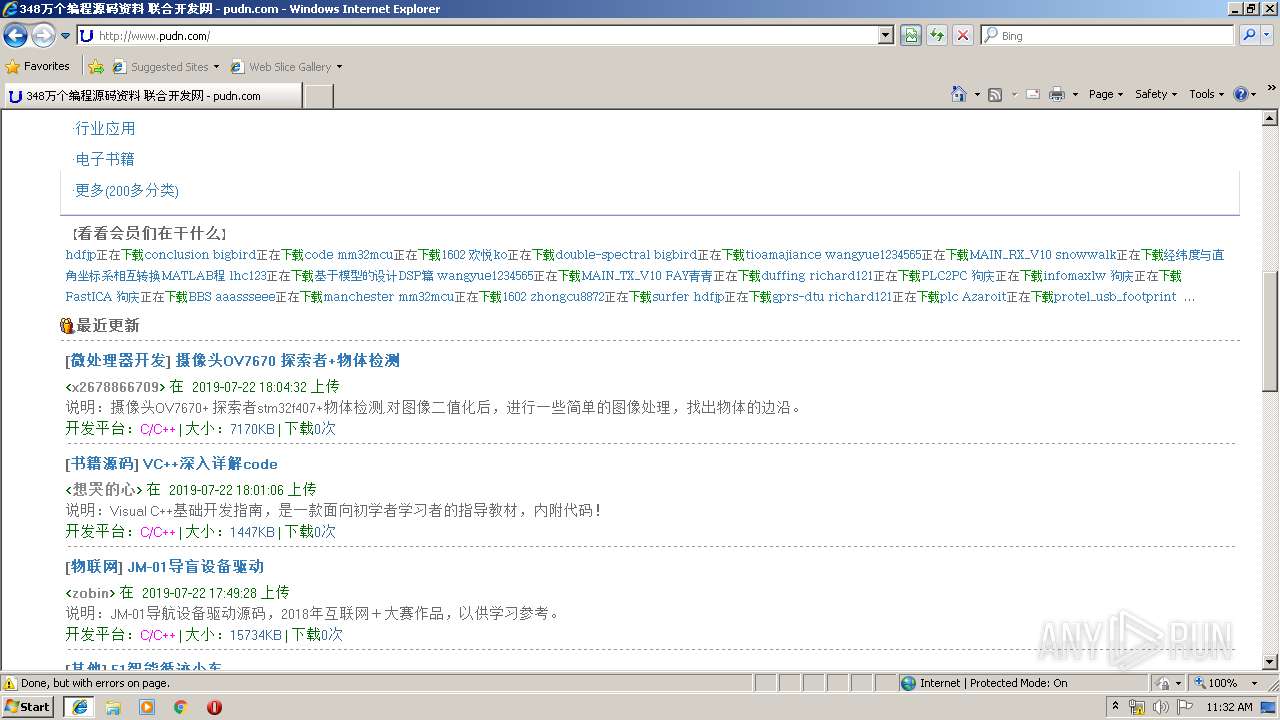The width and height of the screenshot is (1280, 720).
Task: Click the conclusion download link
Action: (x=177, y=255)
